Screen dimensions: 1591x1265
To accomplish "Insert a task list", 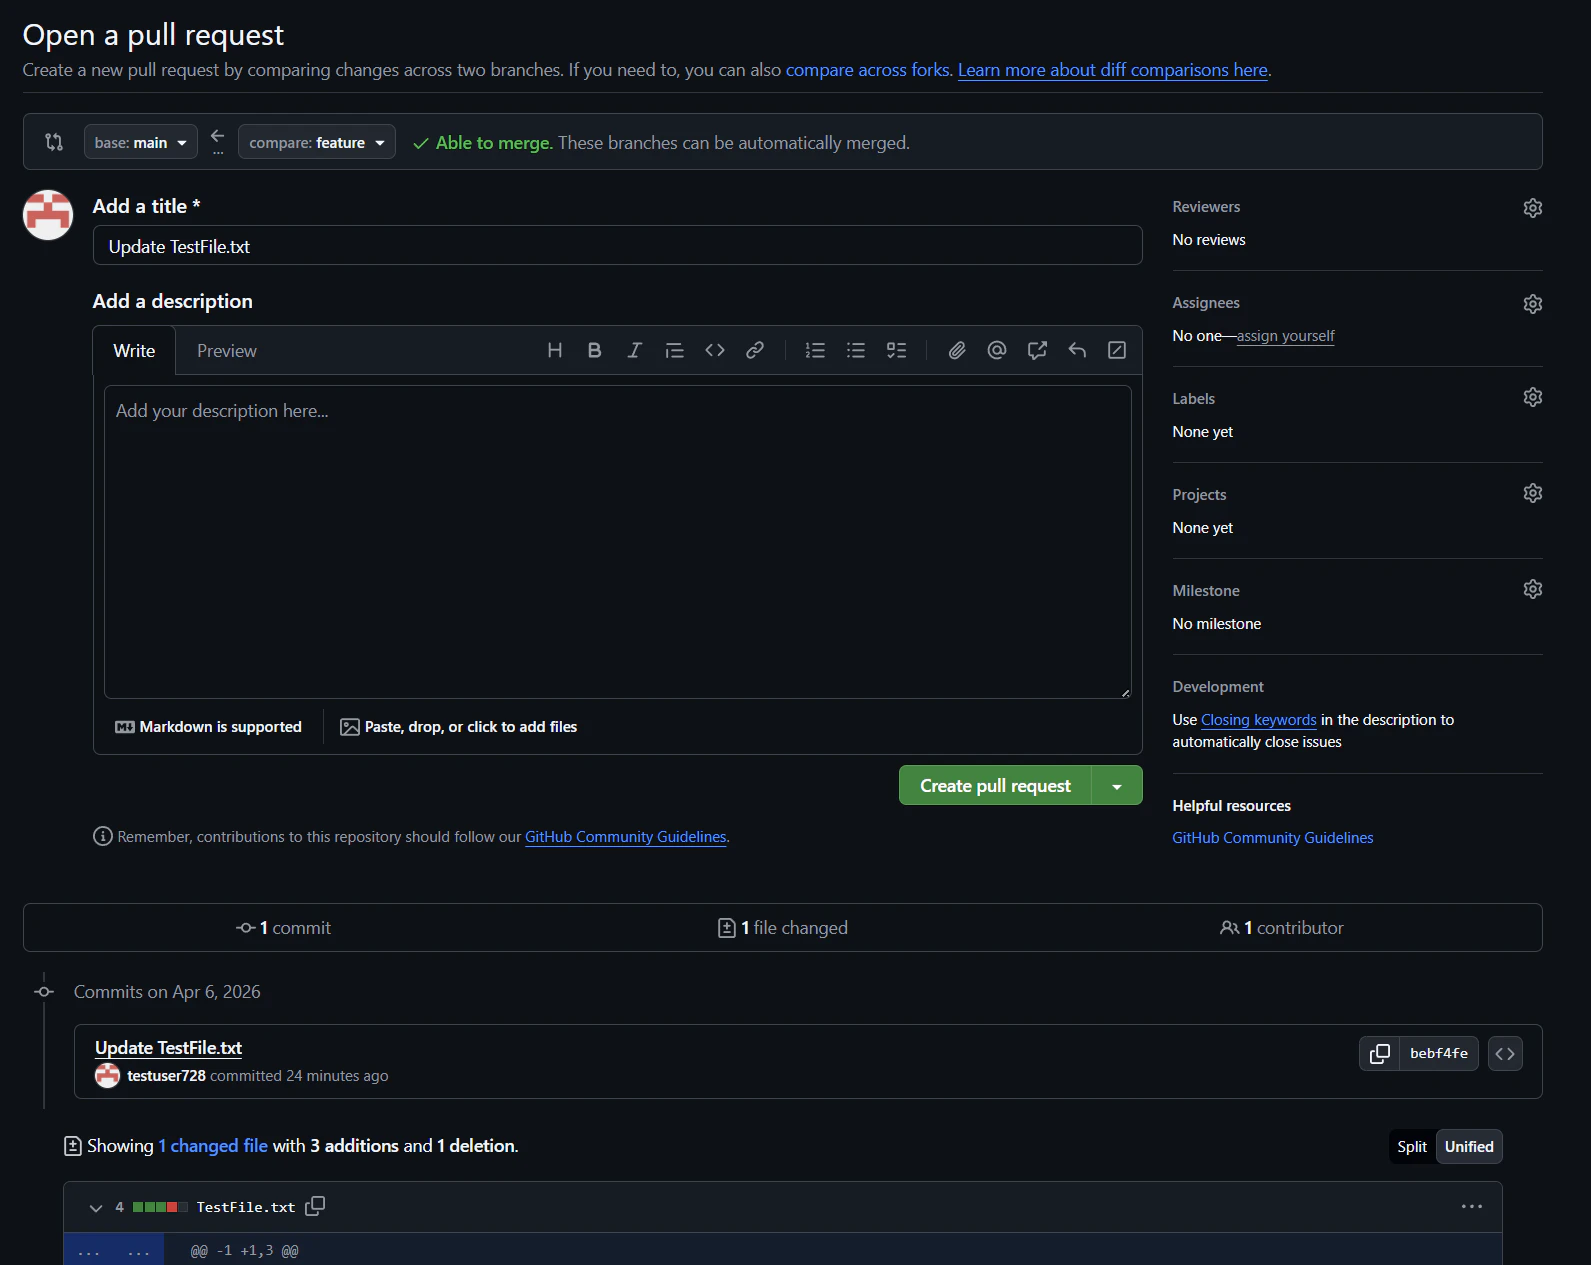I will [x=896, y=350].
